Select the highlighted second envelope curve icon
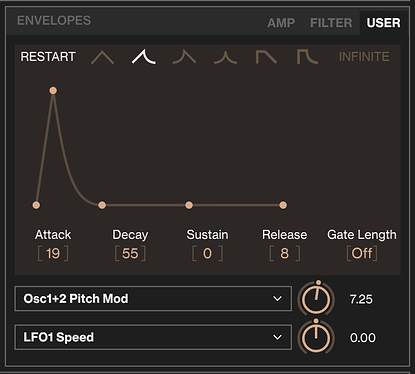The image size is (415, 374). [144, 57]
